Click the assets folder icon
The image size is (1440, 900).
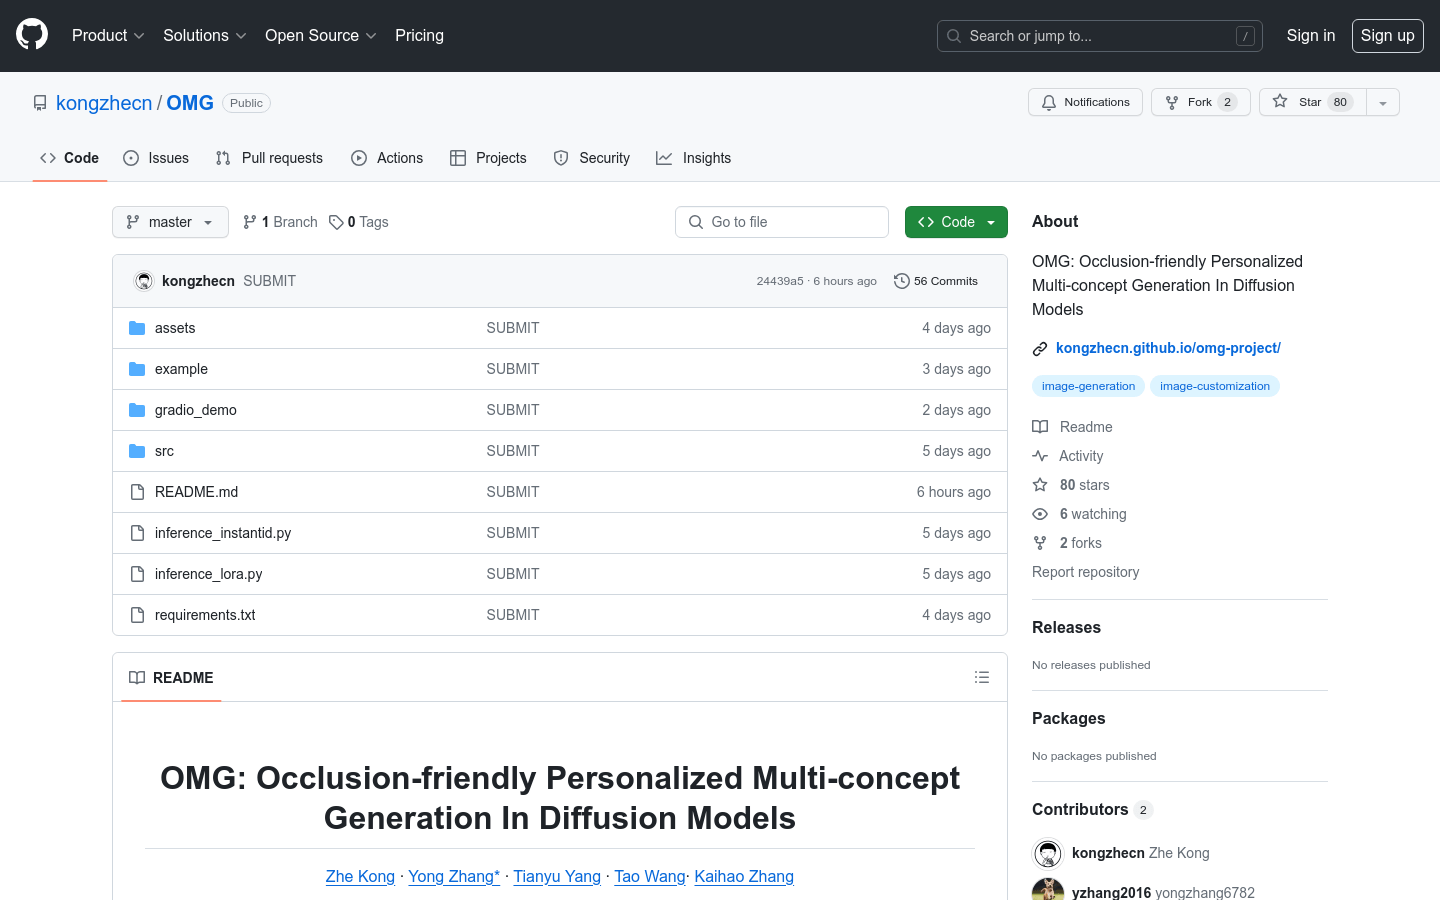(x=137, y=328)
